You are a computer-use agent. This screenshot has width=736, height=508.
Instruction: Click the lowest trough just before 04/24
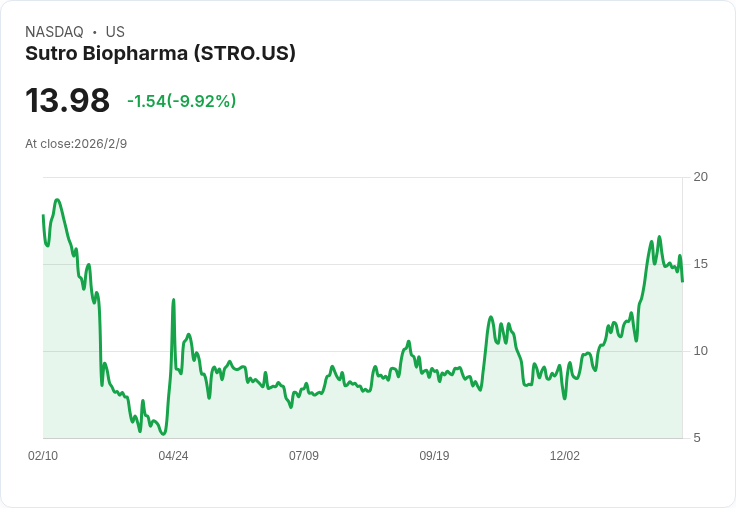coord(163,433)
